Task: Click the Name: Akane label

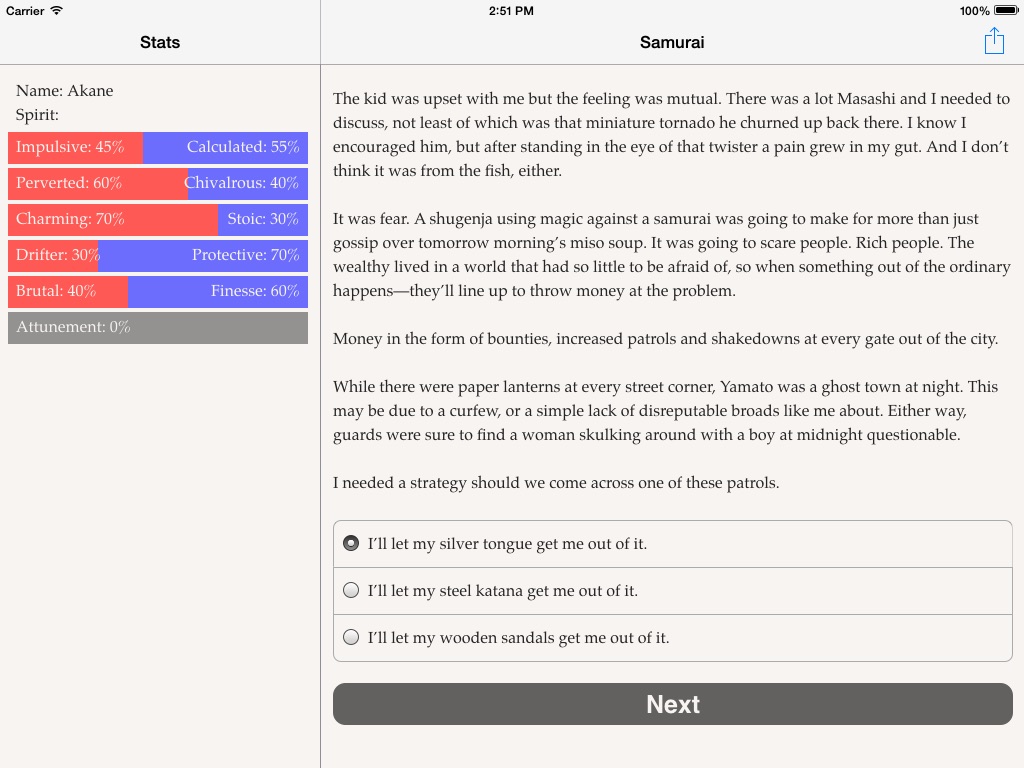Action: pos(65,91)
